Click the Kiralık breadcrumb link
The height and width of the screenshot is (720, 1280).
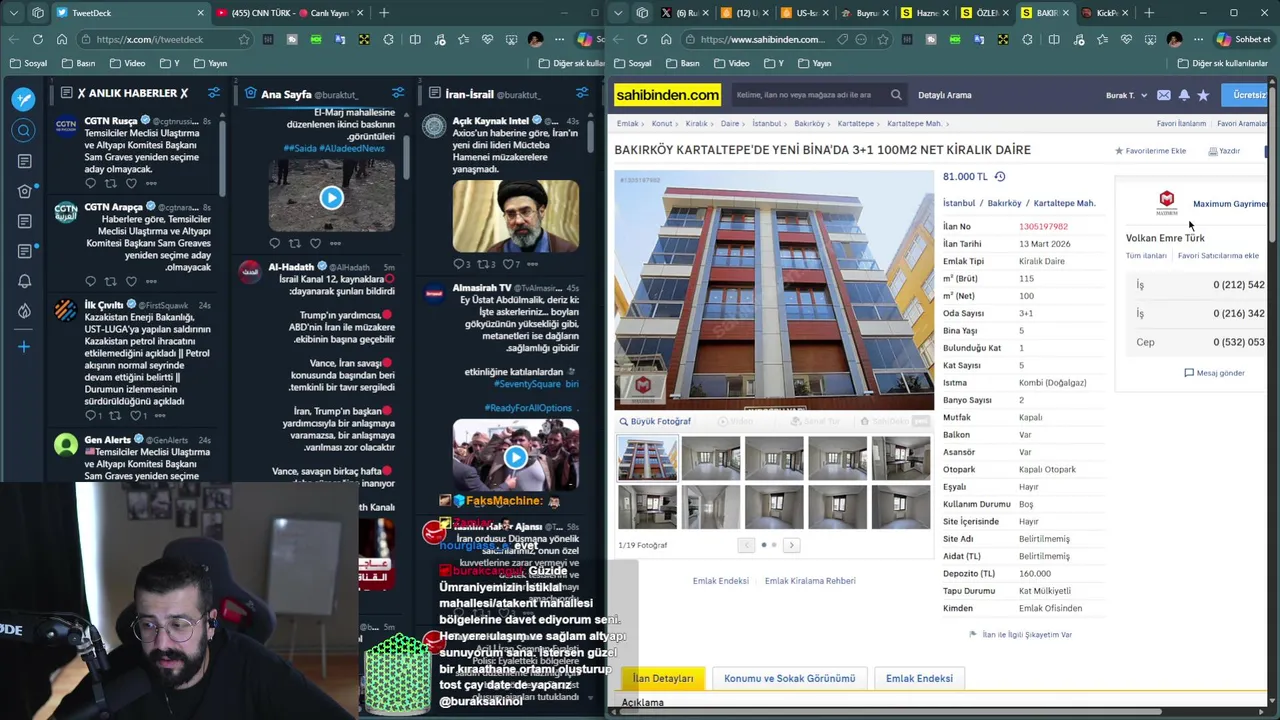click(x=696, y=124)
